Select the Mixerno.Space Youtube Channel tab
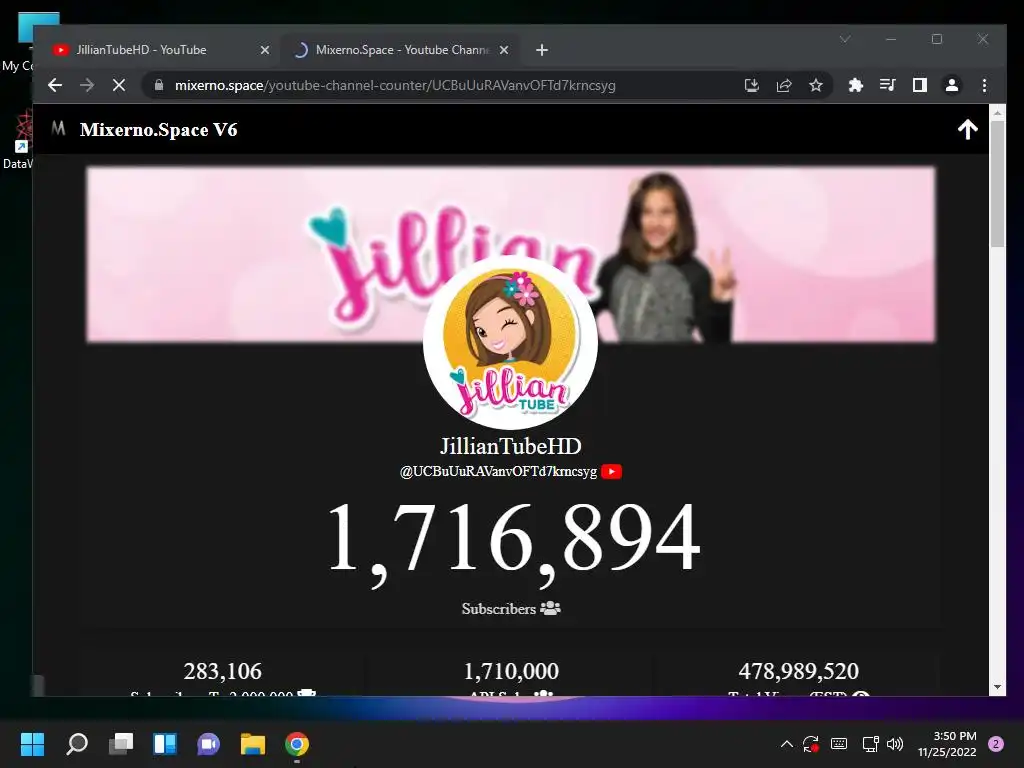 [x=402, y=50]
